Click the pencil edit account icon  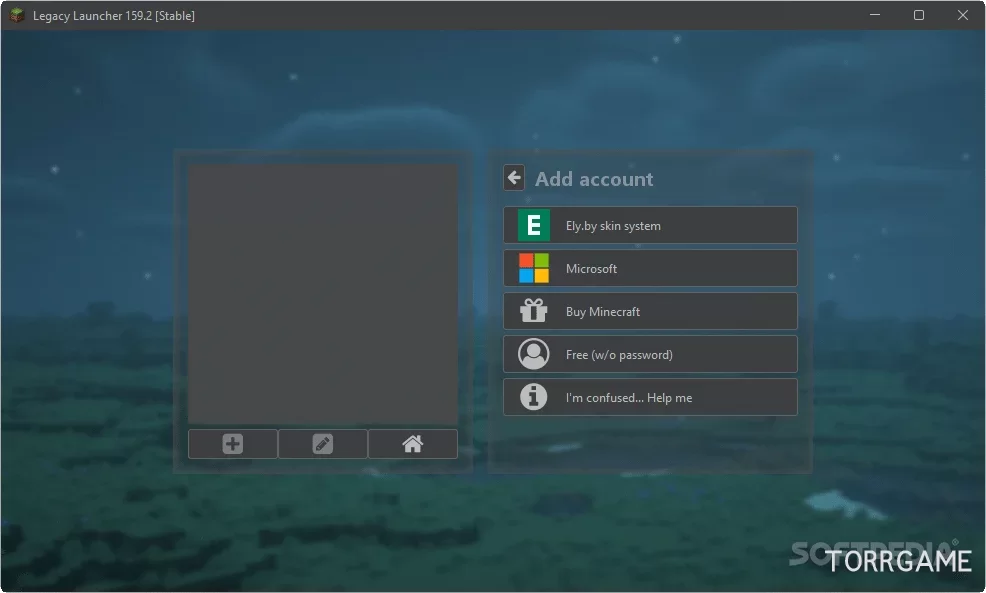323,444
